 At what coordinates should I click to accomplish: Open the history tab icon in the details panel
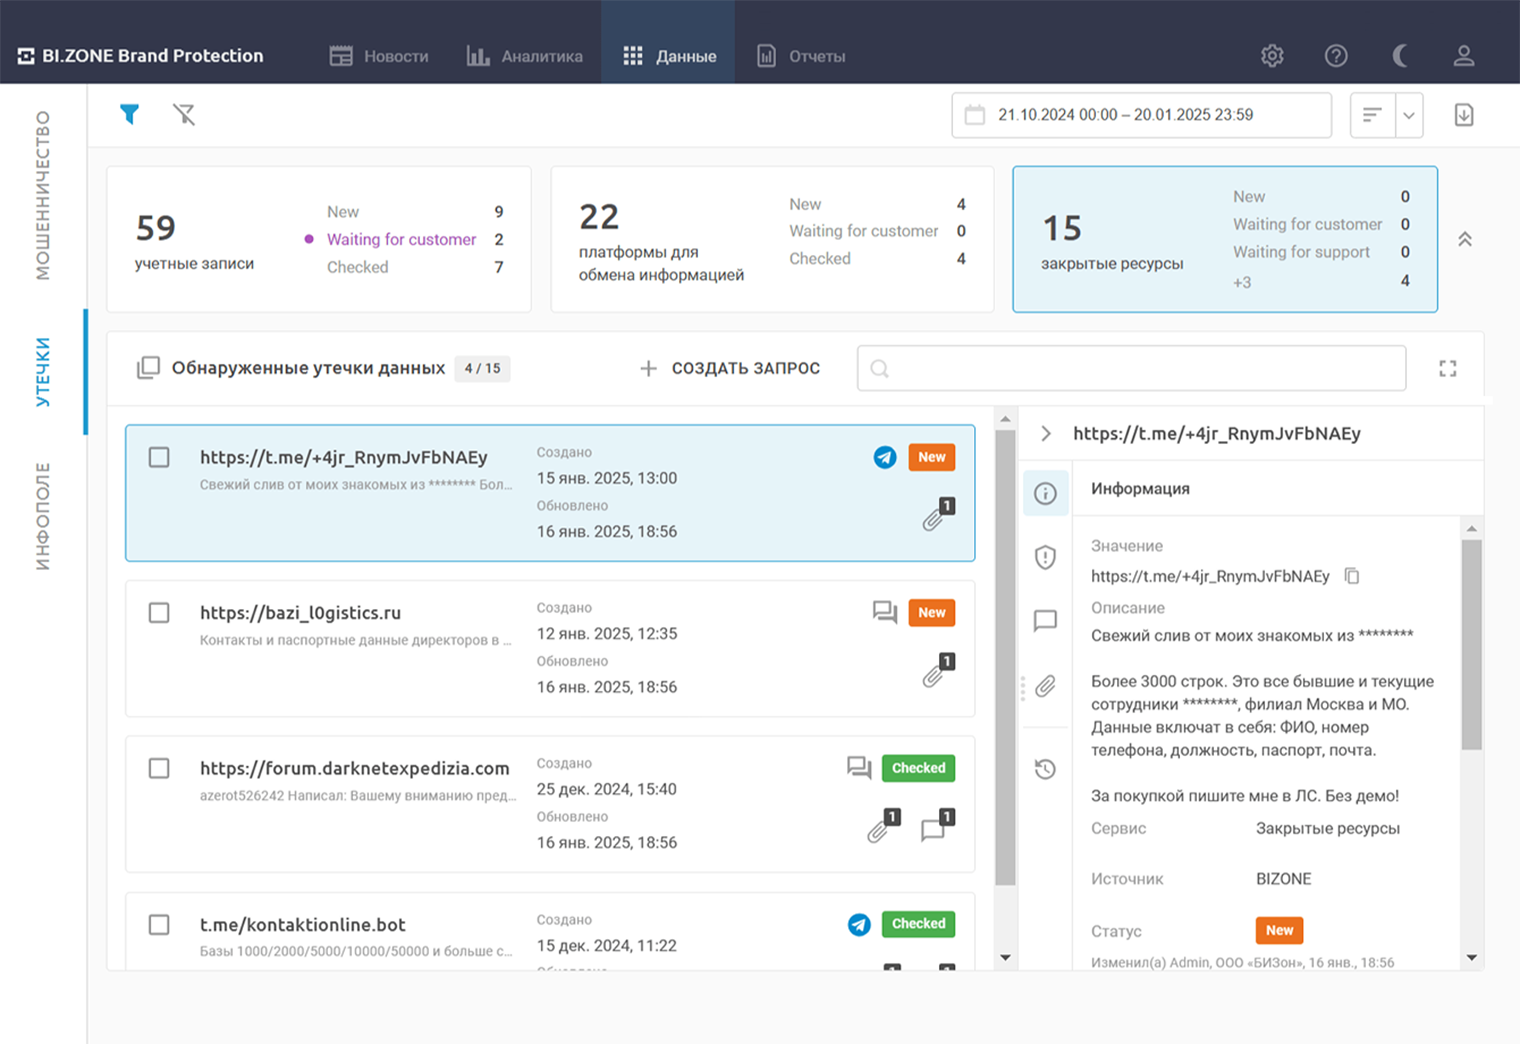coord(1045,769)
